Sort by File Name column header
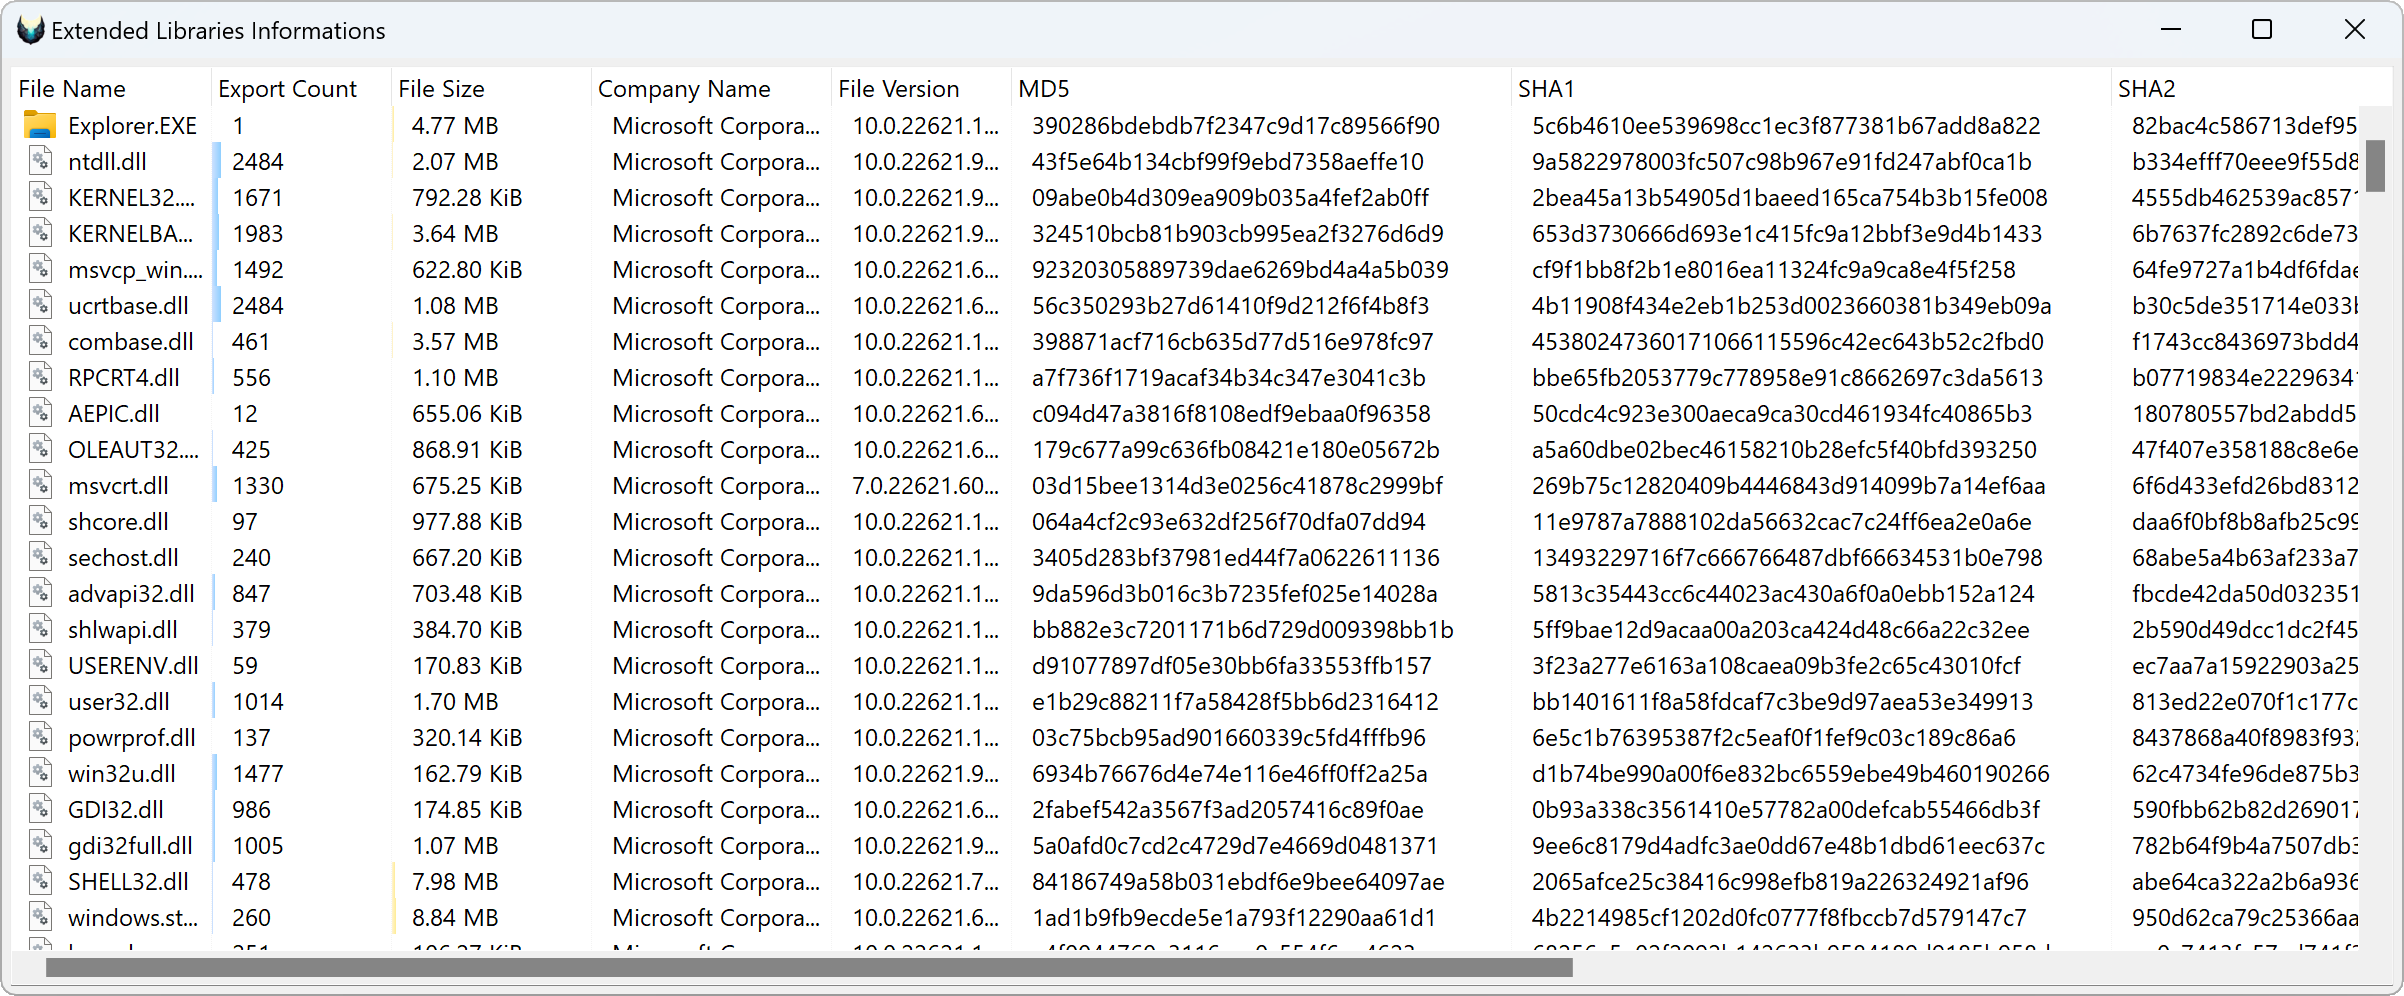2404x996 pixels. coord(111,88)
